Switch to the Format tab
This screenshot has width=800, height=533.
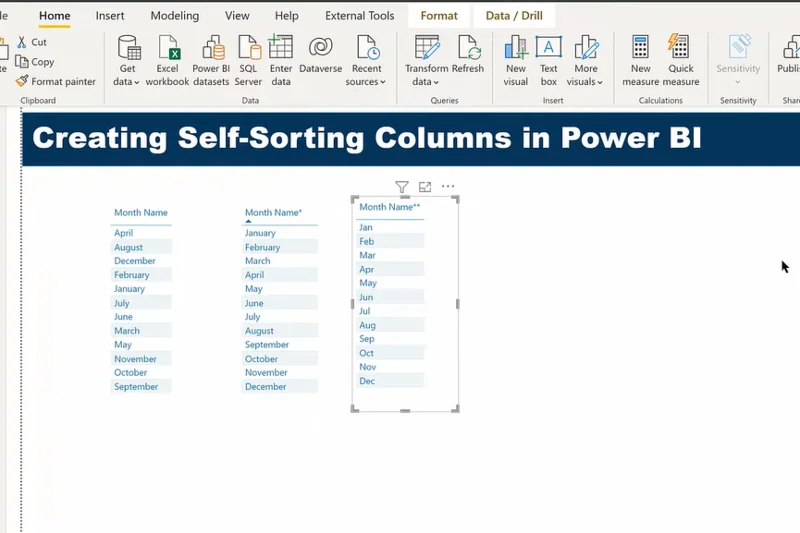tap(439, 16)
